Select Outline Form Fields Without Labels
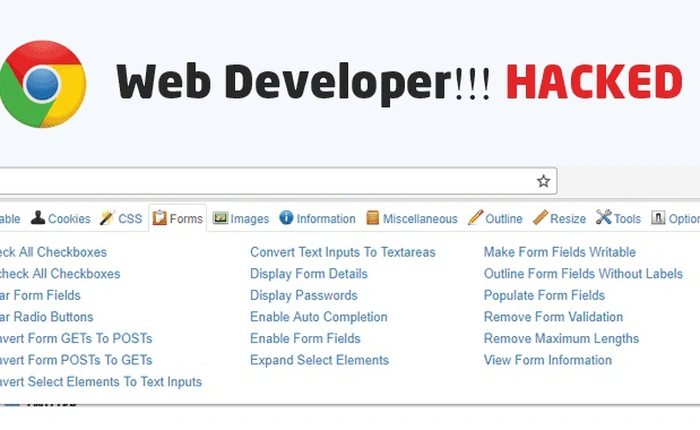This screenshot has width=700, height=430. tap(583, 274)
